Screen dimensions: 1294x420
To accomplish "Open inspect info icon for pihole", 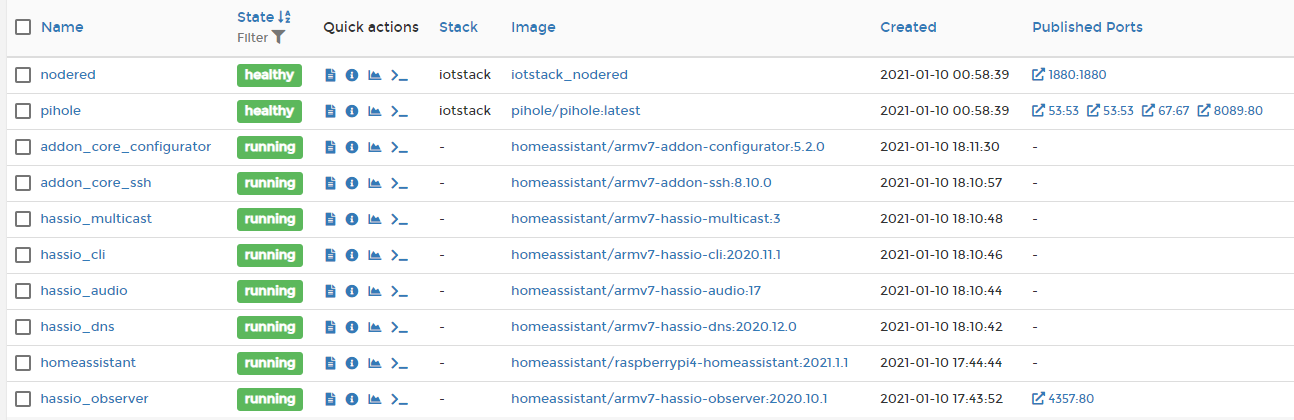I will coord(352,111).
